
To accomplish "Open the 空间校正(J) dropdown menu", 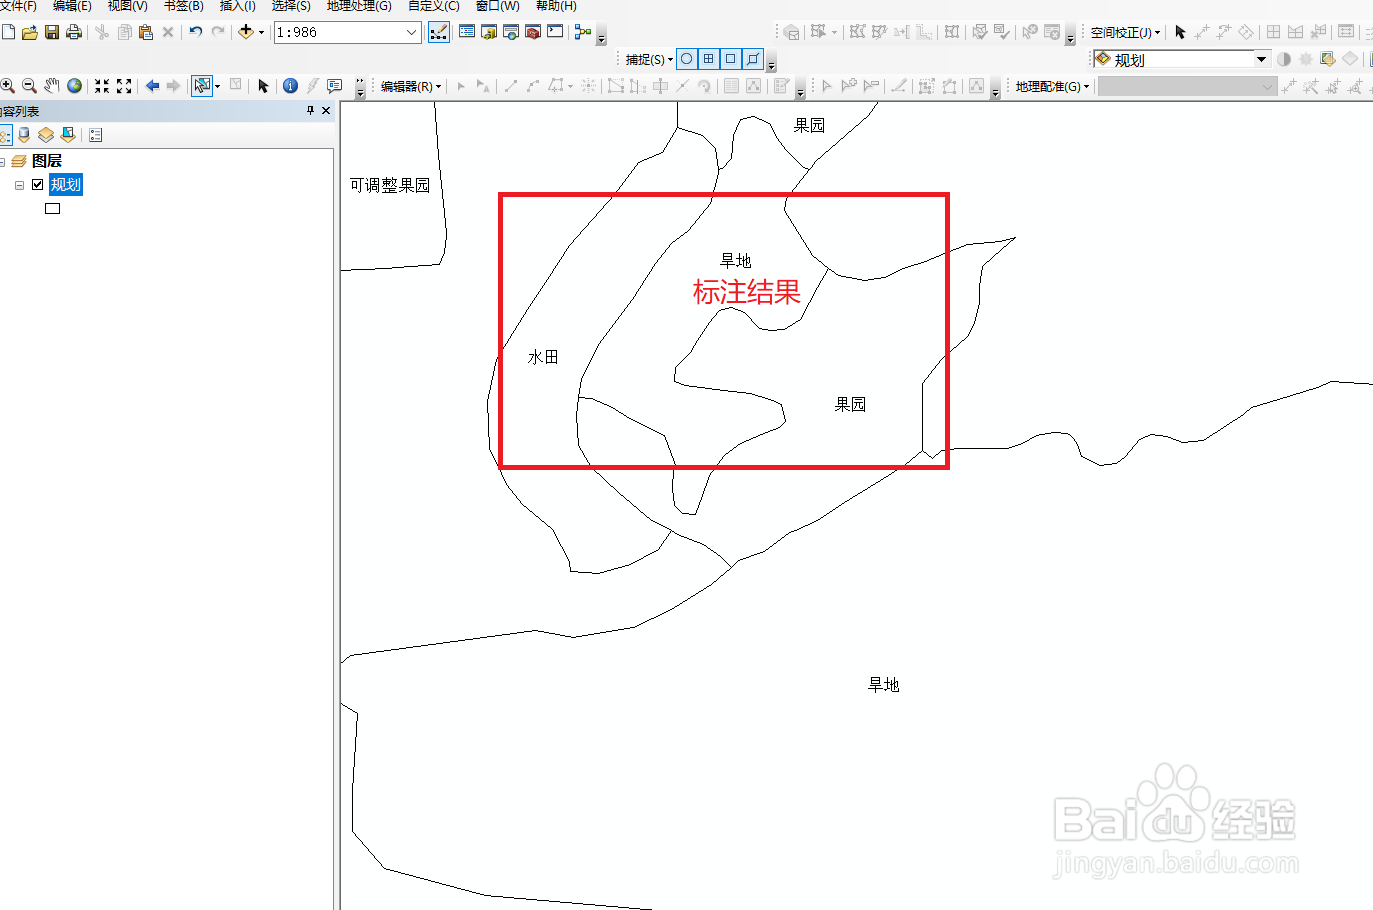I will coord(1122,31).
